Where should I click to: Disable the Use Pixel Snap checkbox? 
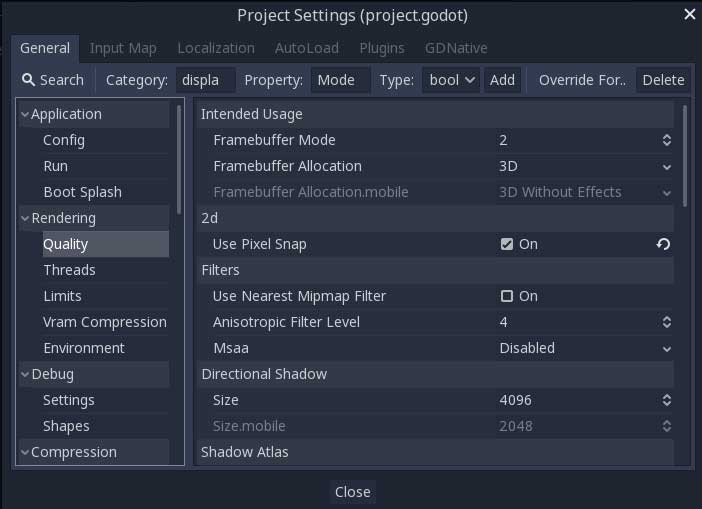pos(507,244)
